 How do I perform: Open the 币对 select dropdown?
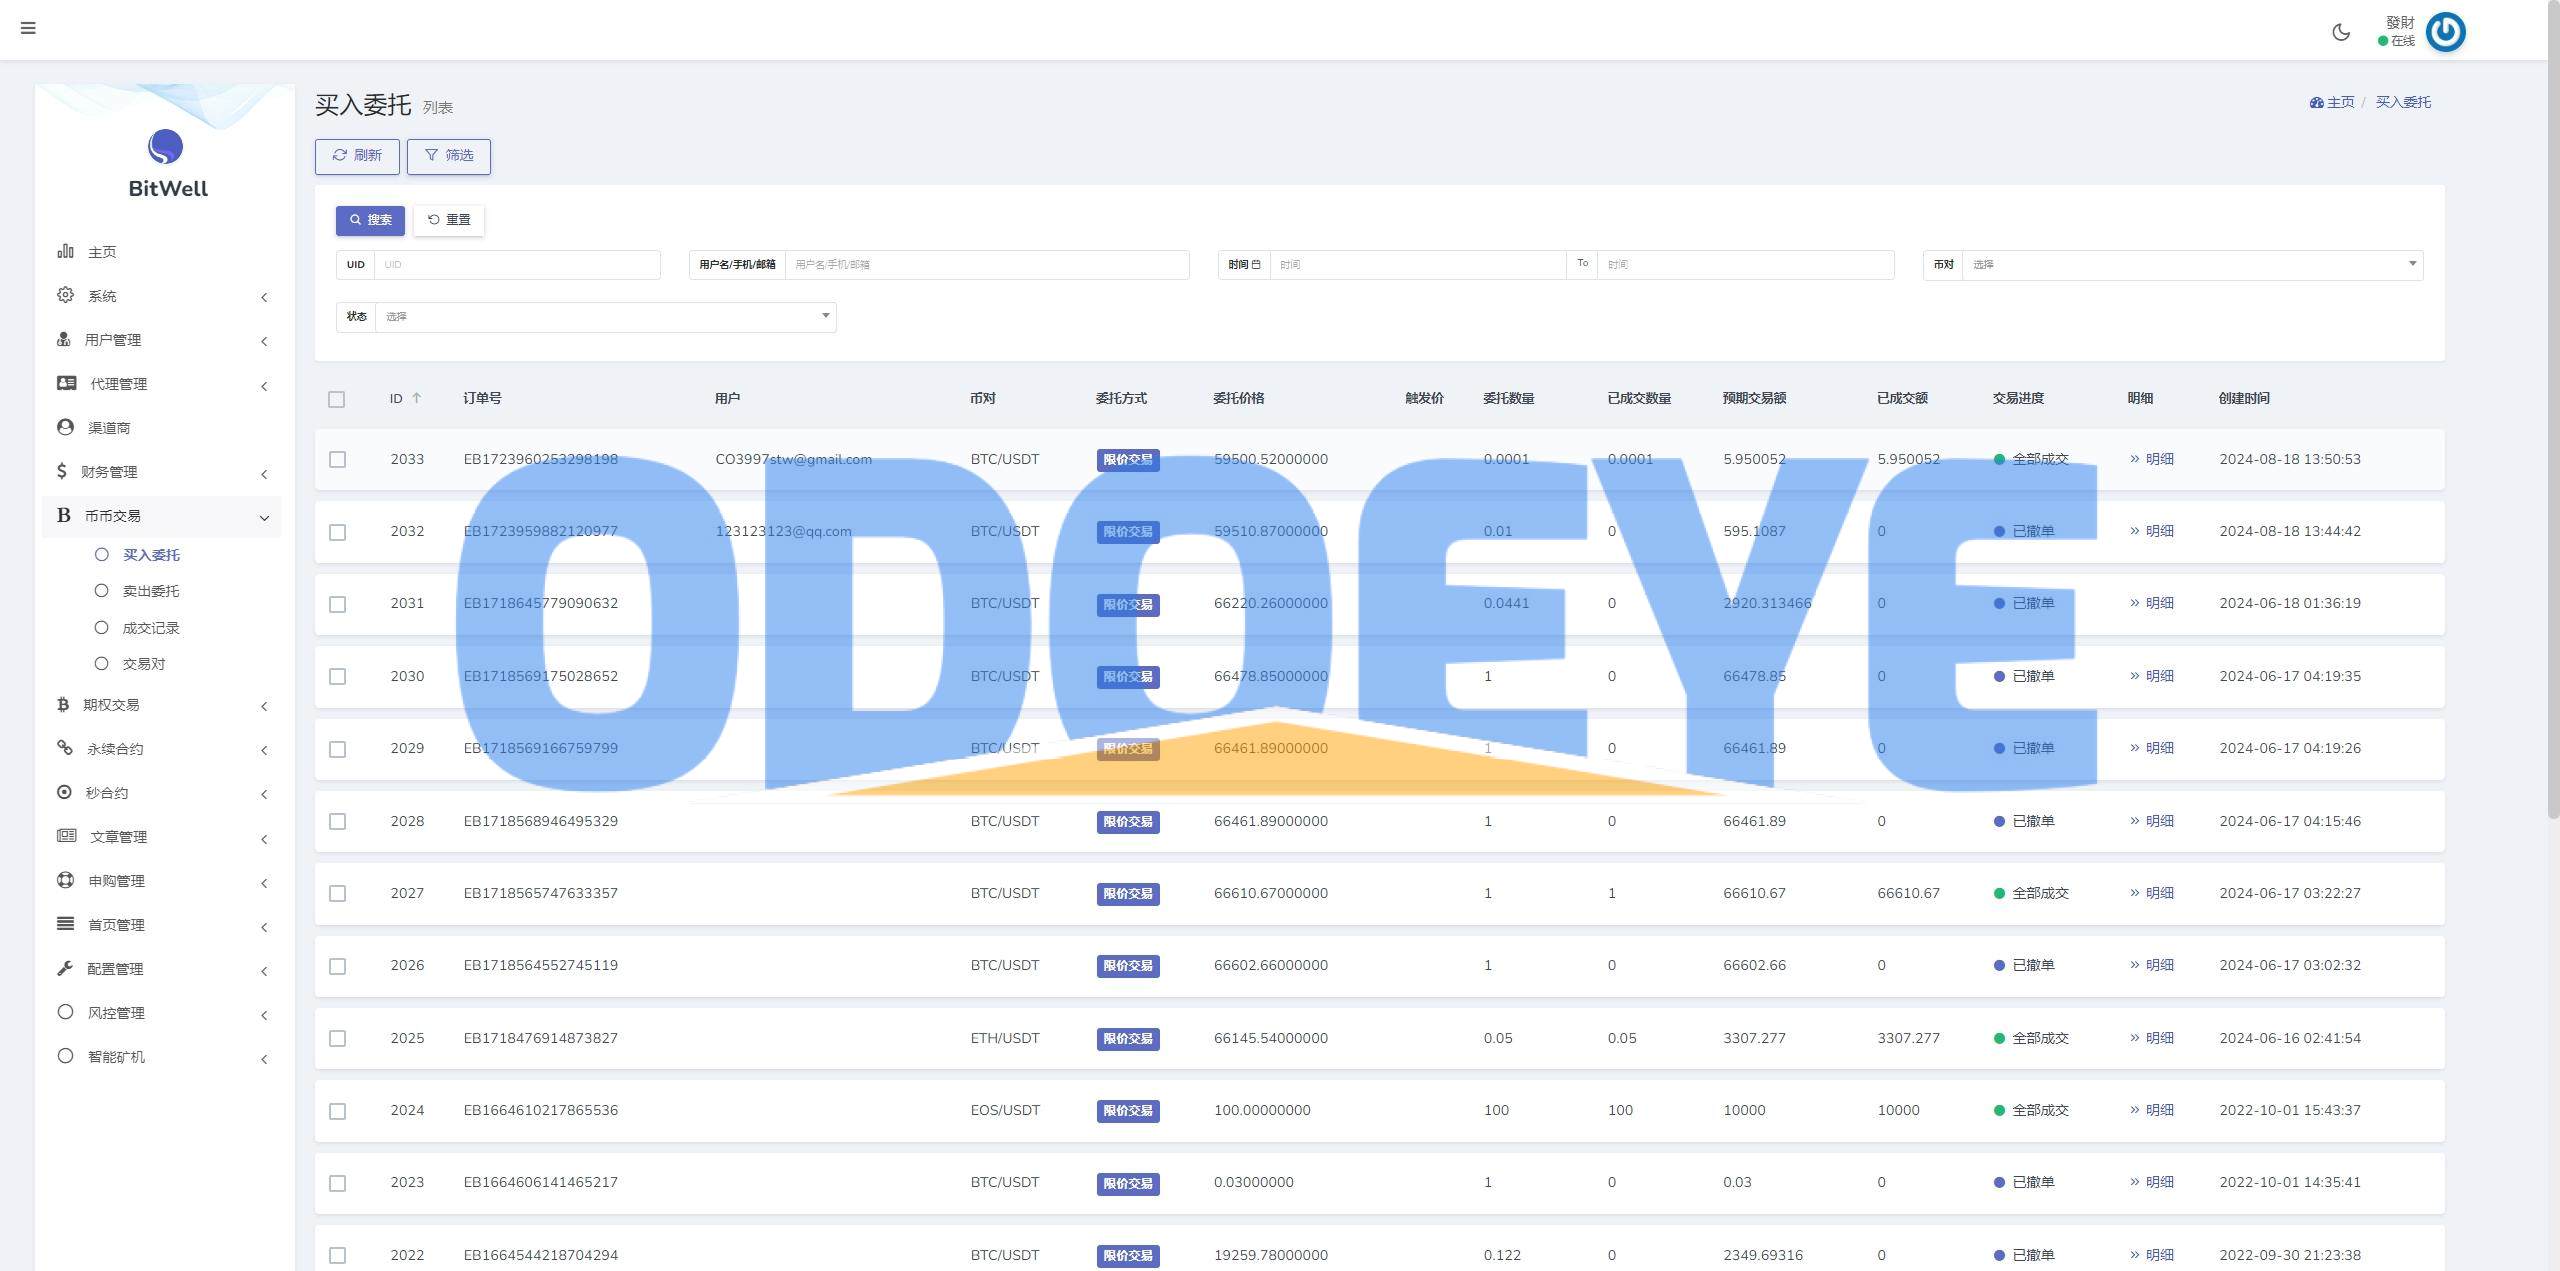[2192, 265]
